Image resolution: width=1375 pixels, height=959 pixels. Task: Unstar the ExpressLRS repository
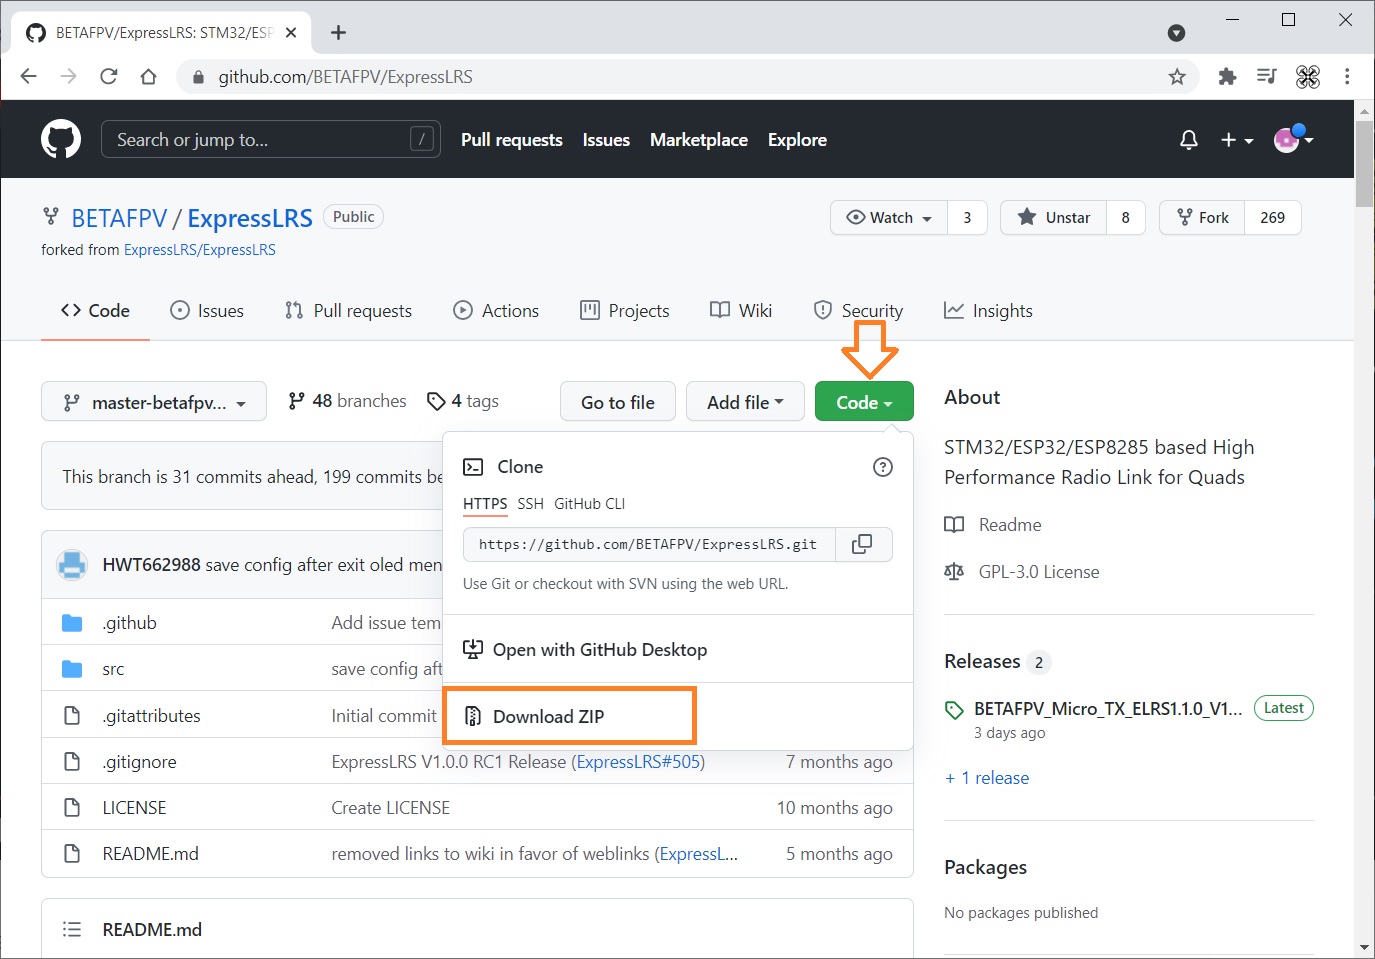[x=1054, y=217]
